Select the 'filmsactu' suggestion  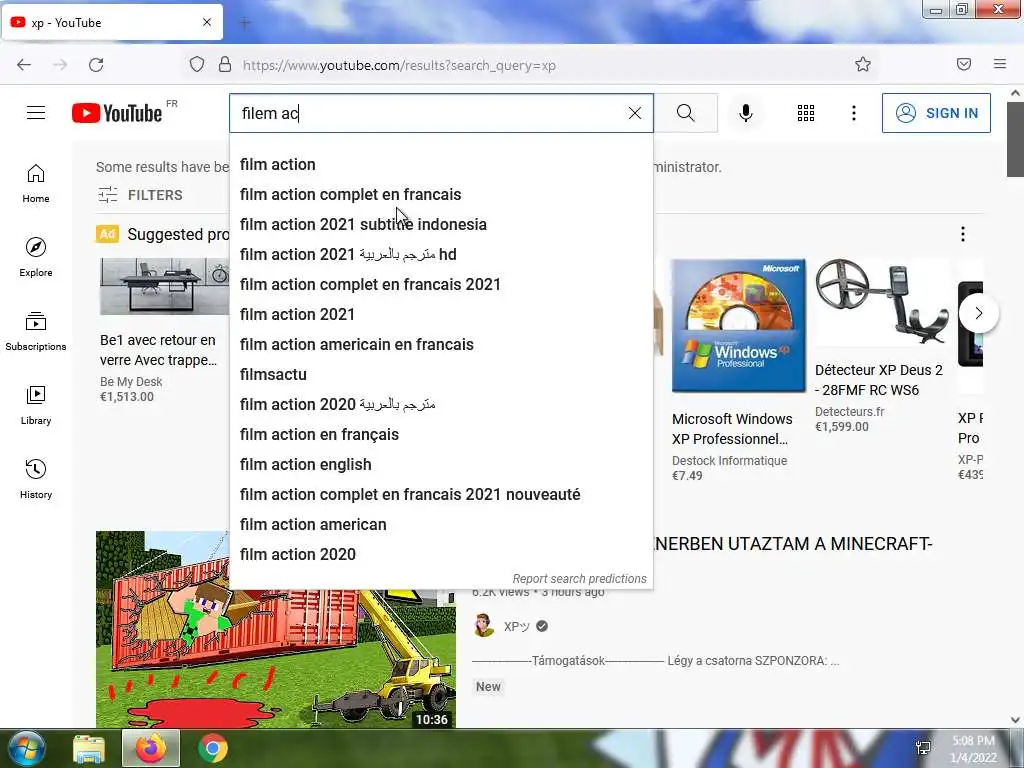pyautogui.click(x=441, y=375)
